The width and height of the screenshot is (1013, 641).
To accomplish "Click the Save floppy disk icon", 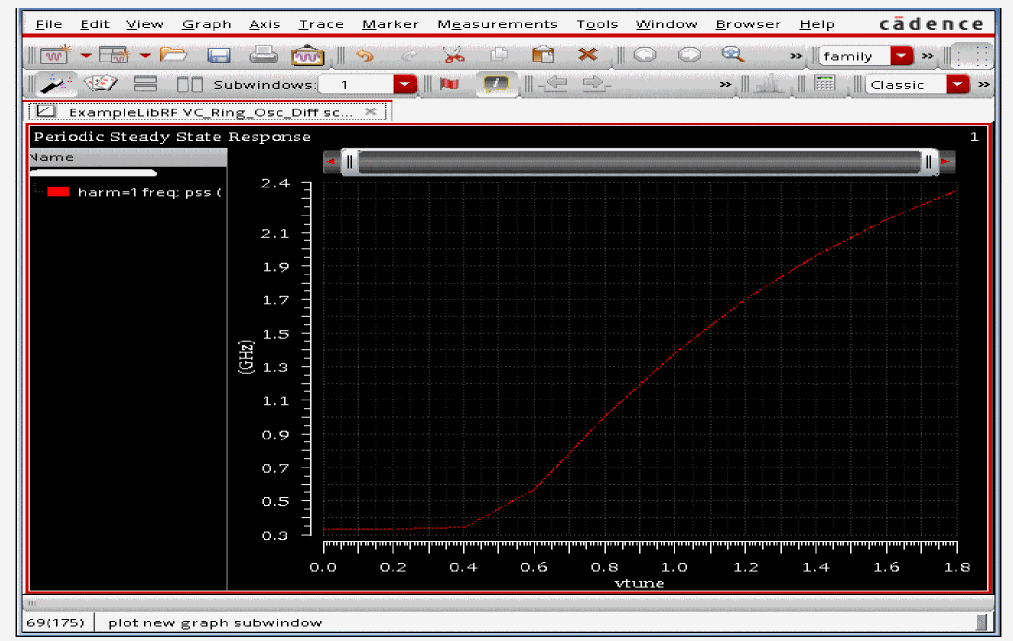I will (218, 56).
